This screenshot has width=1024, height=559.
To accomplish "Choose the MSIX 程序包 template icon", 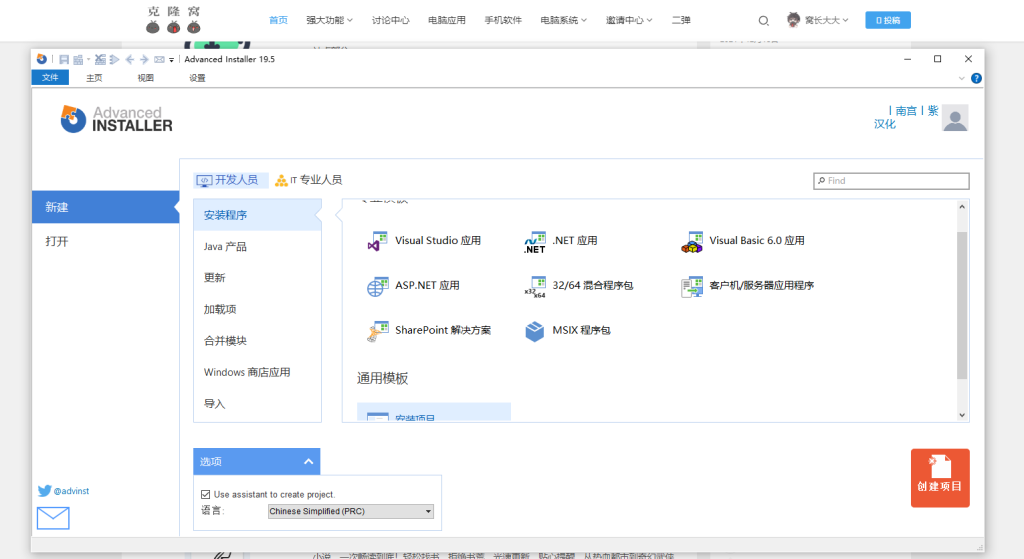I will coord(535,331).
